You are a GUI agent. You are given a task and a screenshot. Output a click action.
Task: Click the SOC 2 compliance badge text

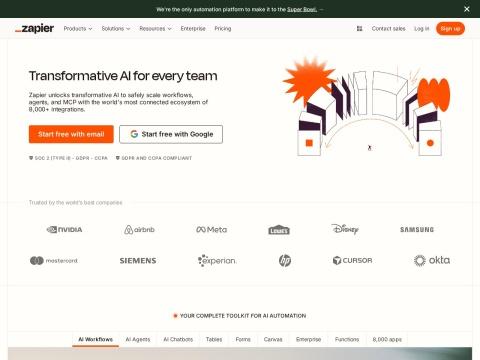(68, 158)
